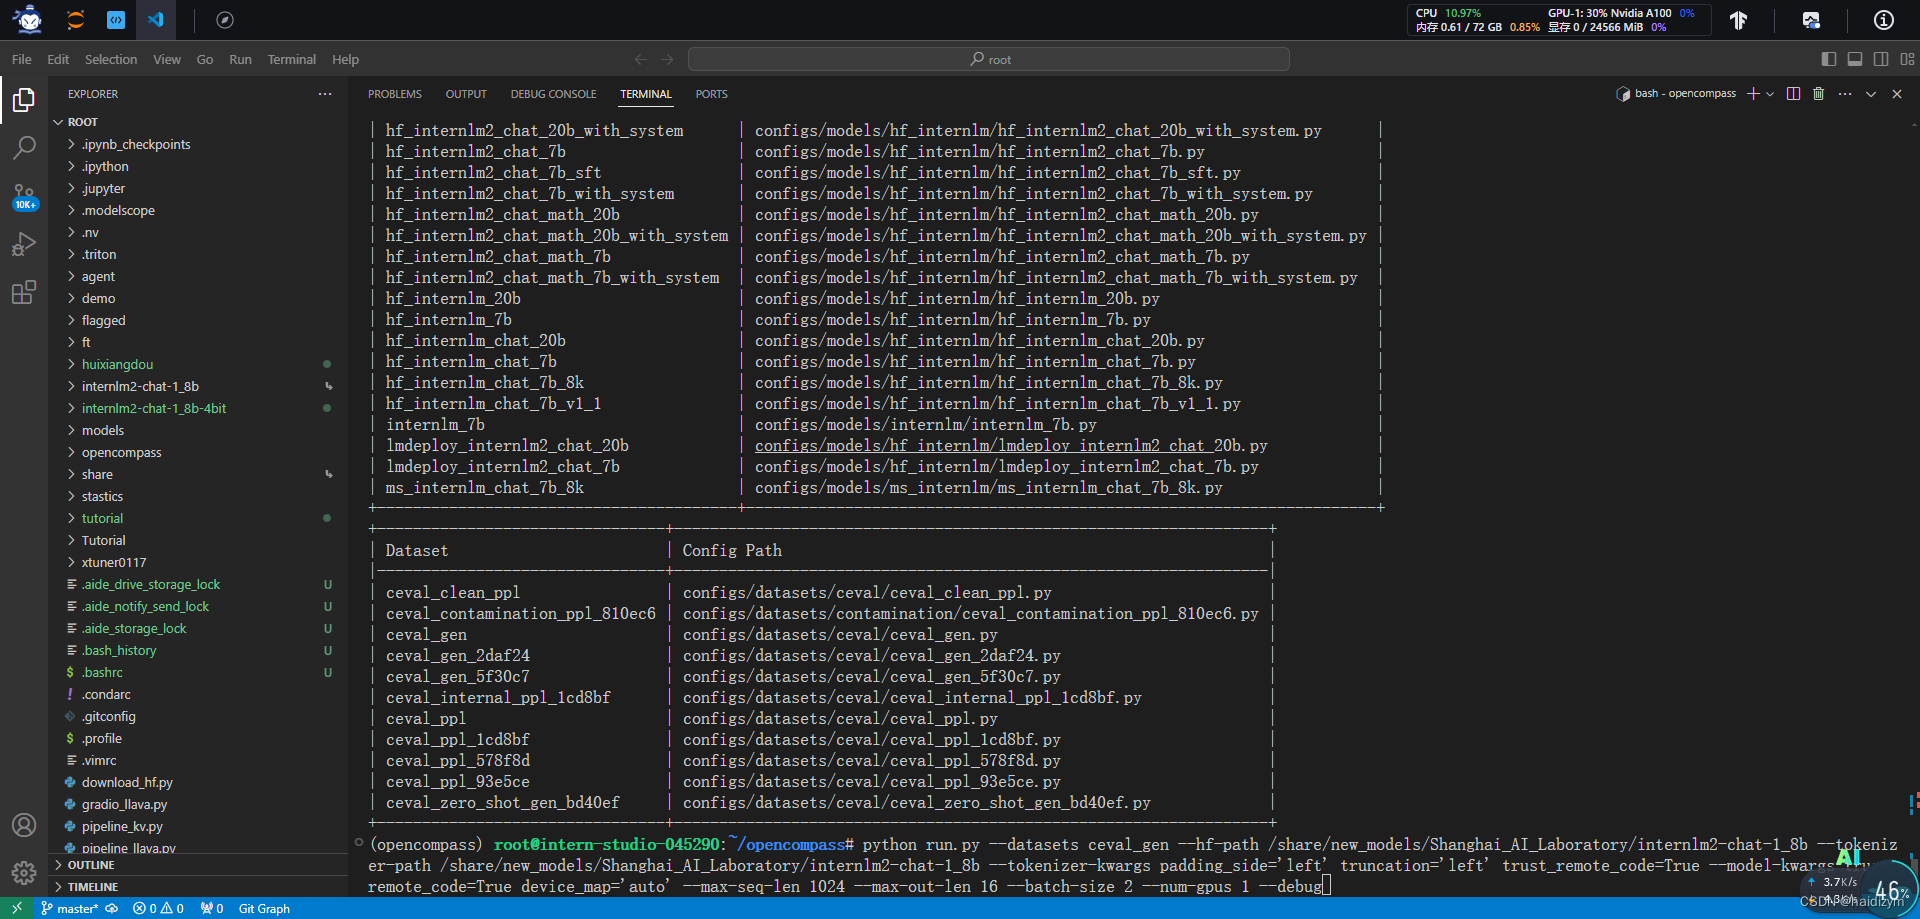Open the Extensions view
Screen dimensions: 1920x919
click(24, 292)
